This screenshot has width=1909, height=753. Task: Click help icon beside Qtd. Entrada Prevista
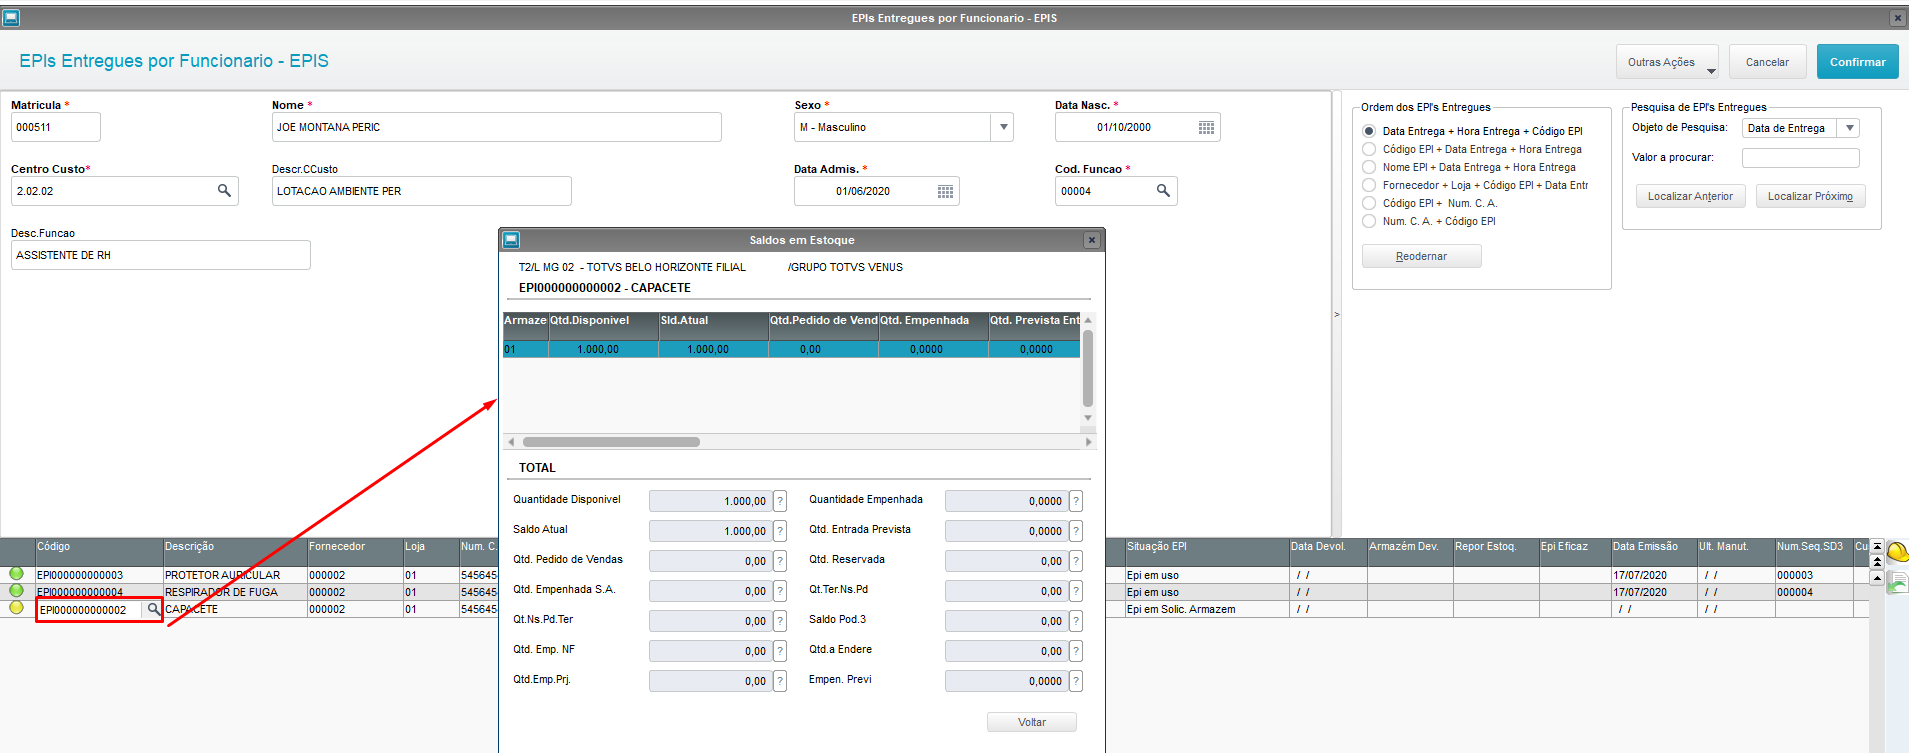(1076, 531)
